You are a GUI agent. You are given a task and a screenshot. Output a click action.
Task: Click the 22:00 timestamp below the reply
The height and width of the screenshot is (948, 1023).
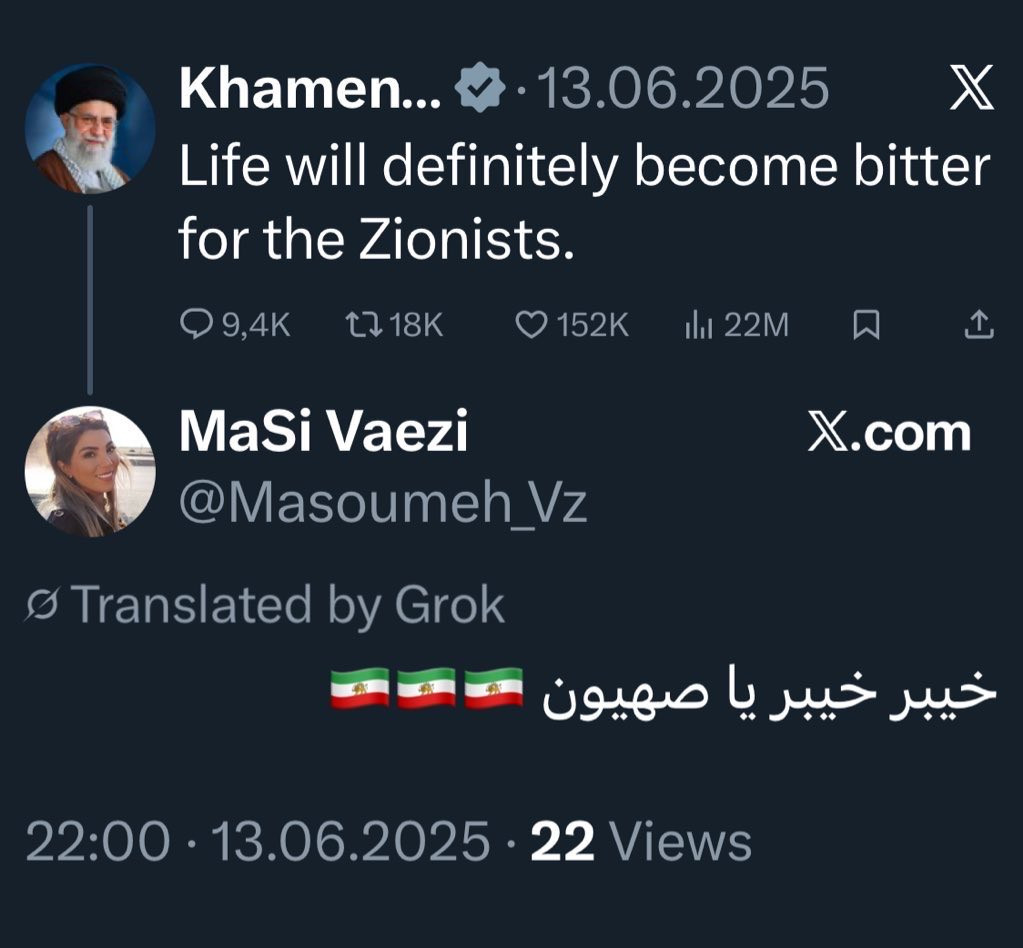[x=98, y=841]
